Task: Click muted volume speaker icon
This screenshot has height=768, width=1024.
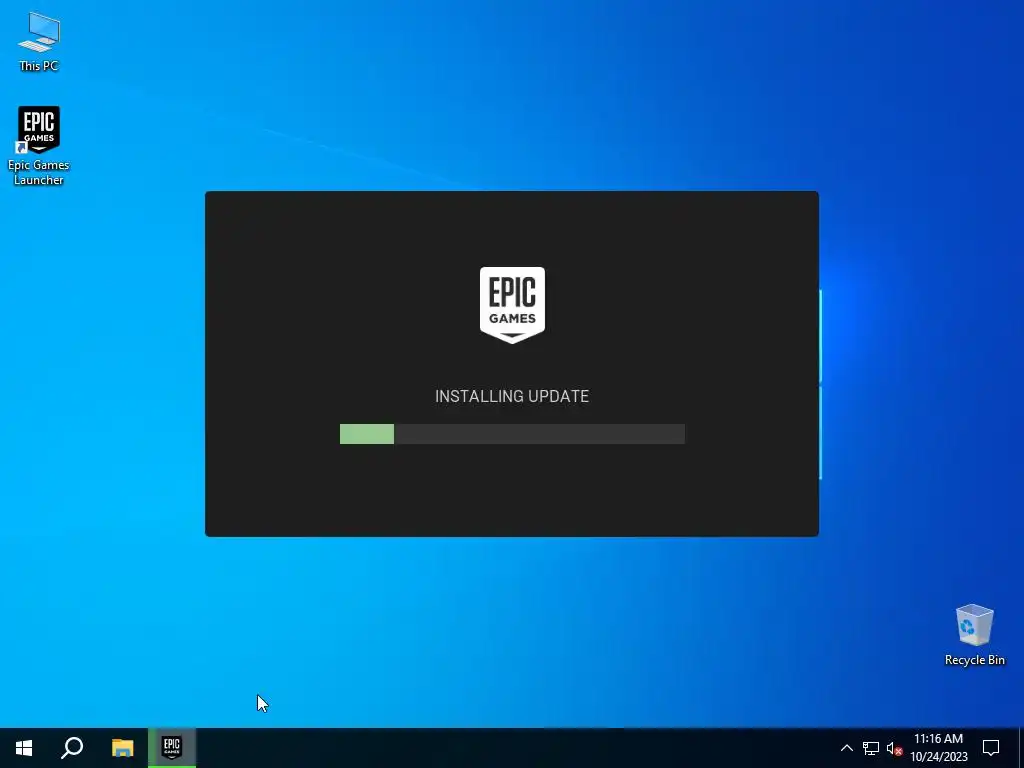Action: pos(894,748)
